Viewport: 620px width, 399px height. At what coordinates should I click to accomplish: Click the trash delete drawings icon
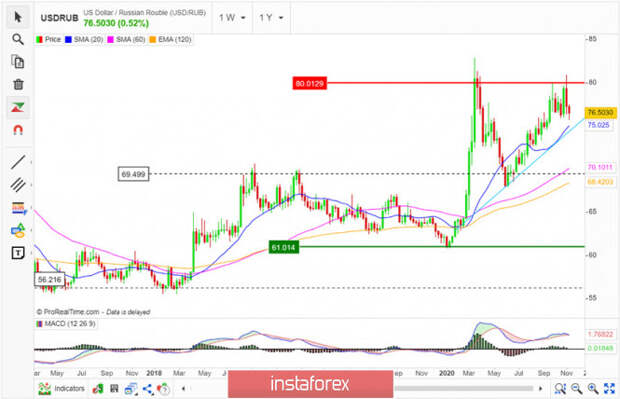(x=18, y=84)
